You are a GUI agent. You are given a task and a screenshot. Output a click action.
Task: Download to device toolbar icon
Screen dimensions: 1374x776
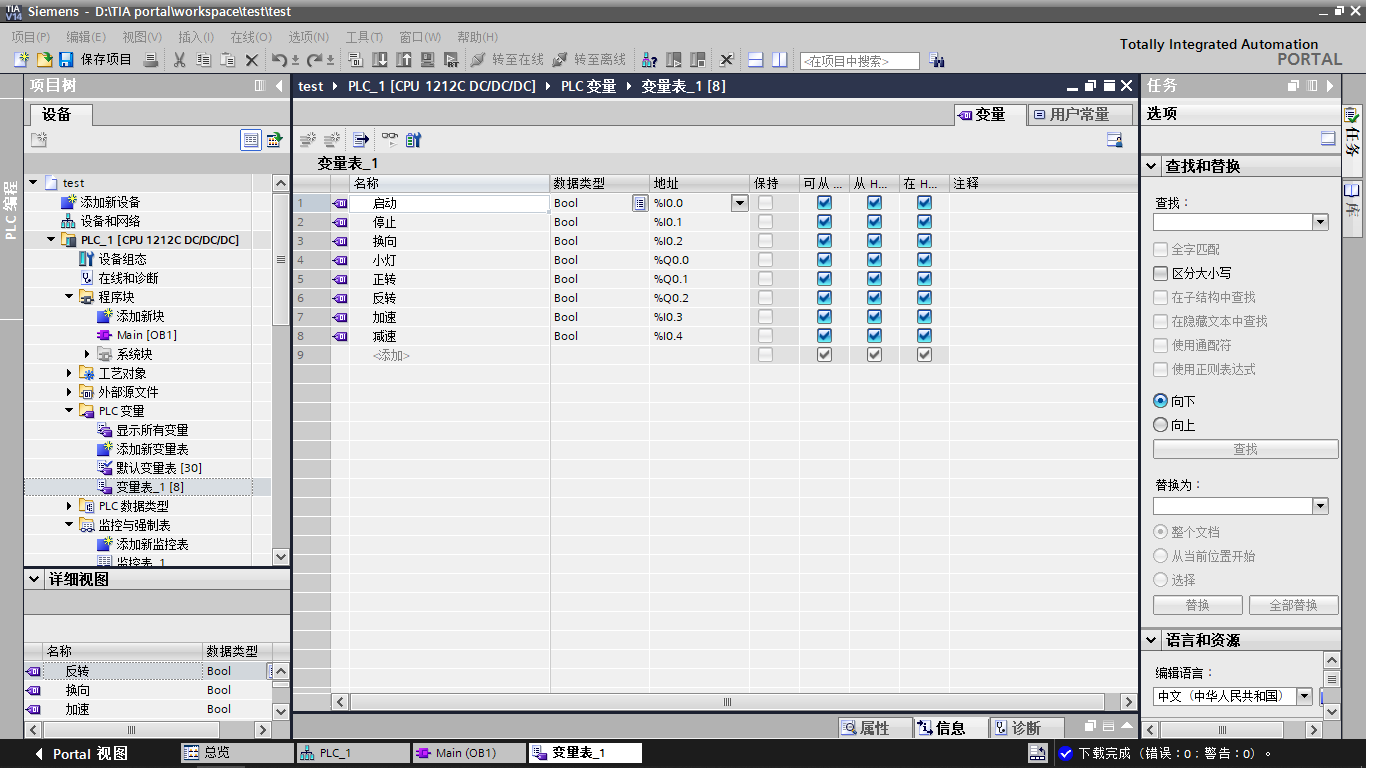click(x=381, y=60)
